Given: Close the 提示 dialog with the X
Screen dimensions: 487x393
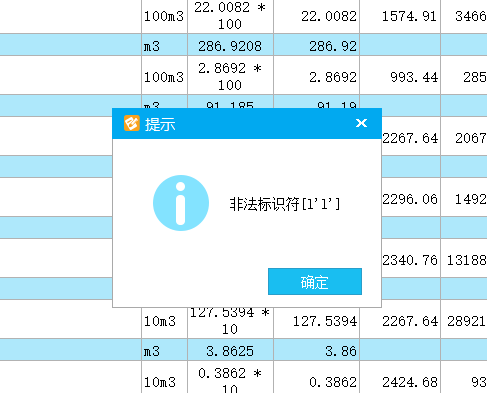Looking at the screenshot, I should [x=361, y=123].
